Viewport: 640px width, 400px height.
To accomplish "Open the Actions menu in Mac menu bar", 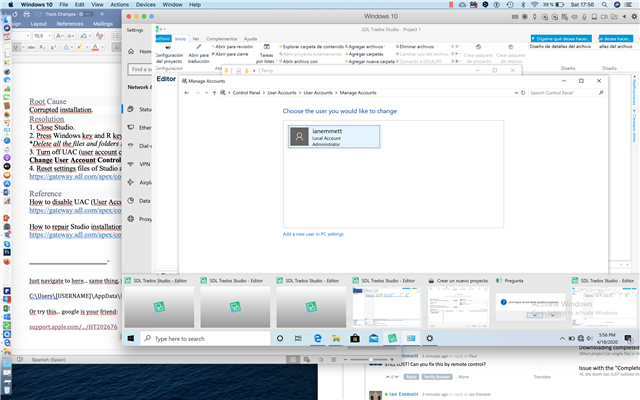I will coord(120,4).
